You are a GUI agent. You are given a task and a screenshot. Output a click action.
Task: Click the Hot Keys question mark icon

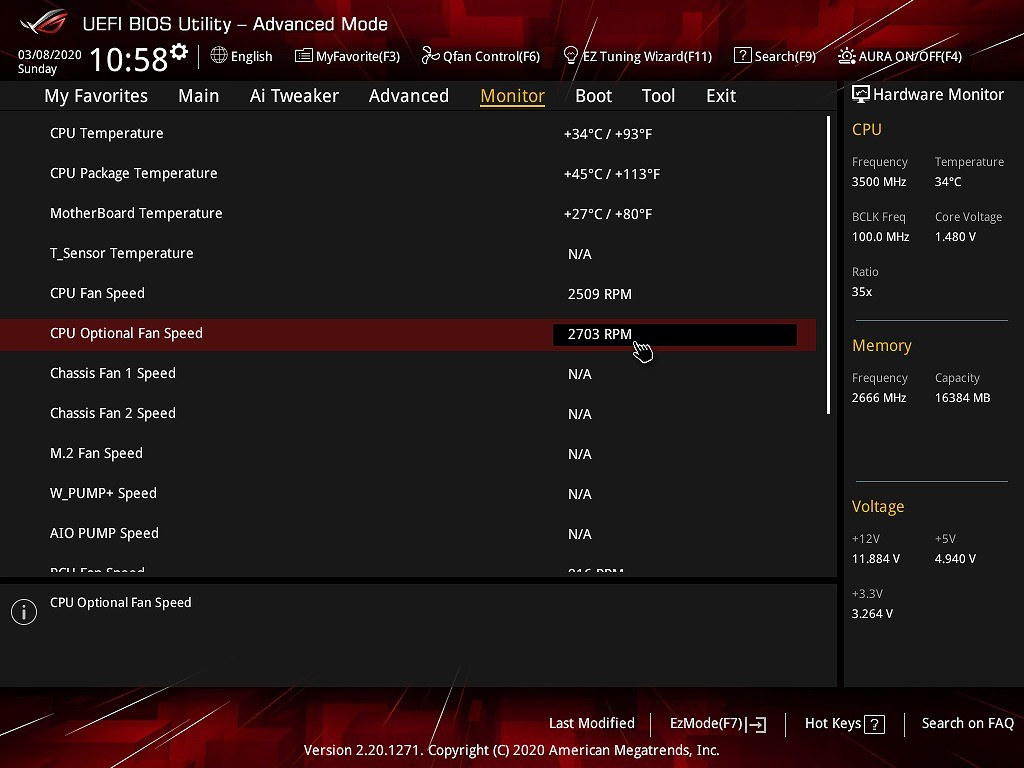pyautogui.click(x=874, y=724)
